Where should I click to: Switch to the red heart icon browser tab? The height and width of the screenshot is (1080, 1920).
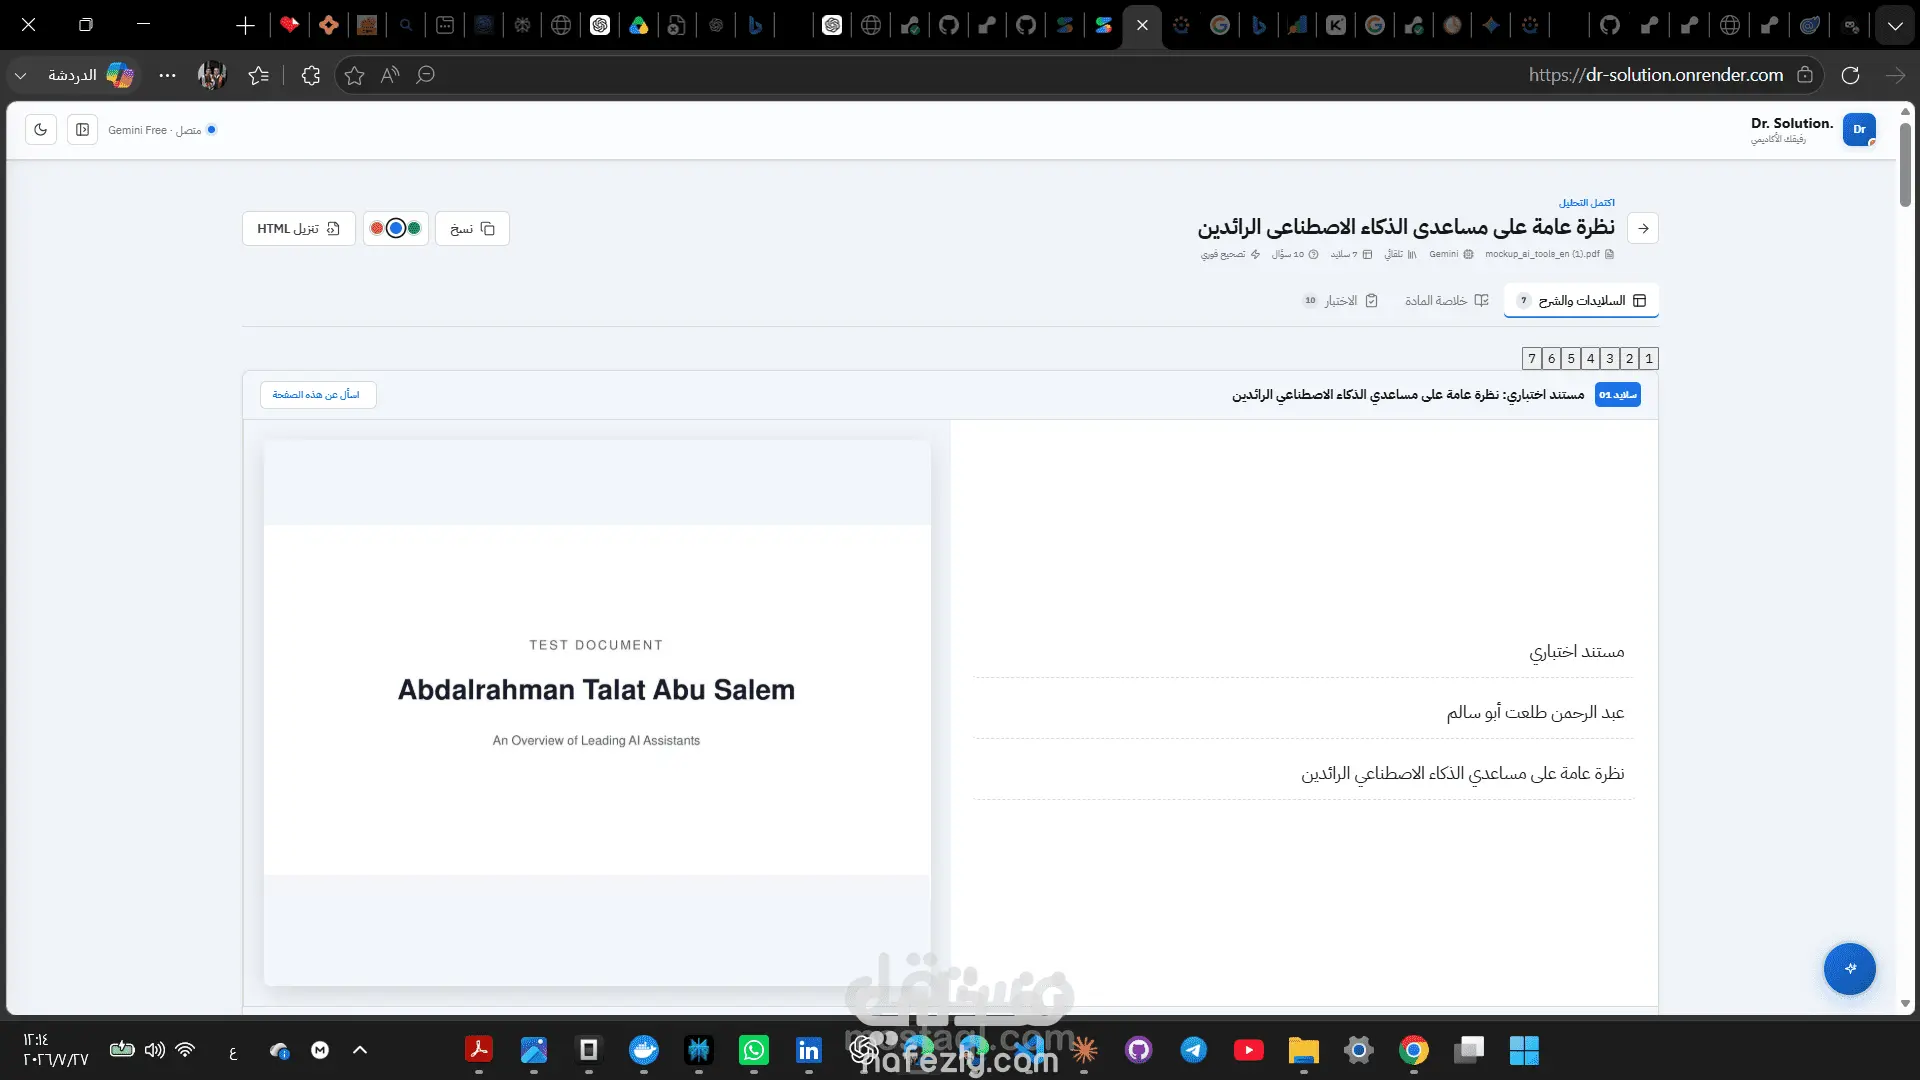point(289,25)
